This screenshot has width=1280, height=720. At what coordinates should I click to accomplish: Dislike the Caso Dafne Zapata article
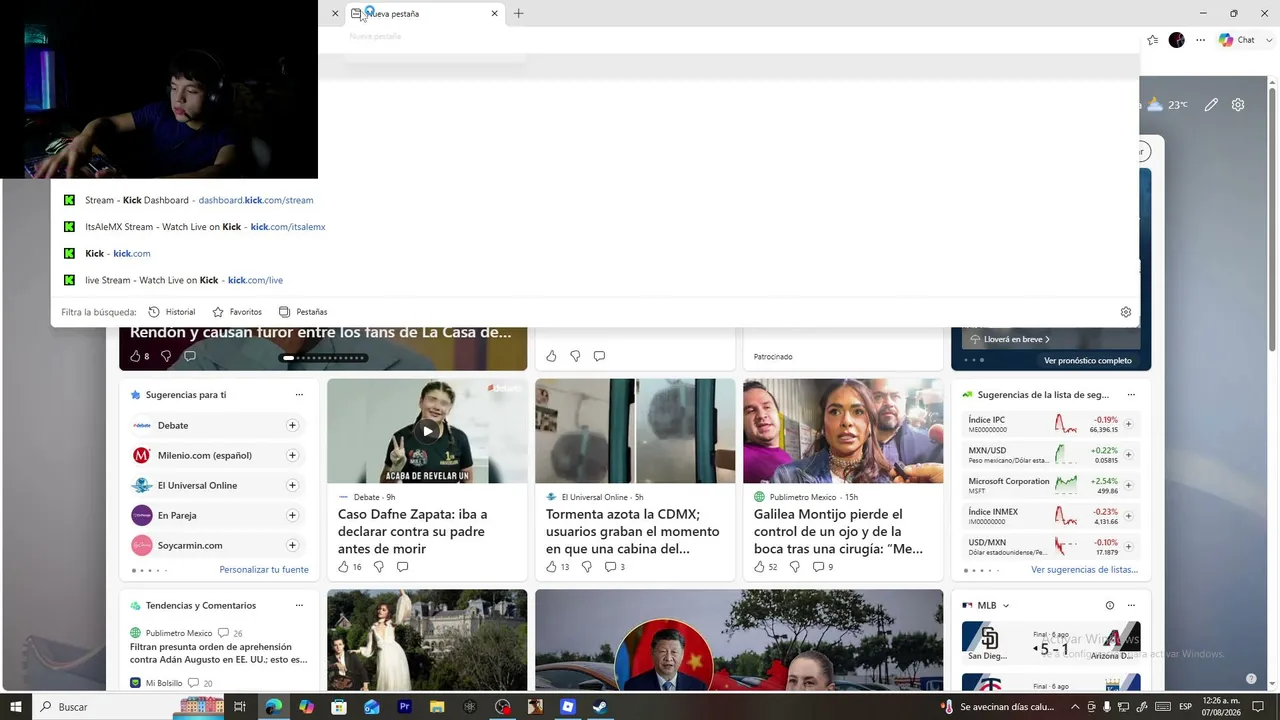378,567
